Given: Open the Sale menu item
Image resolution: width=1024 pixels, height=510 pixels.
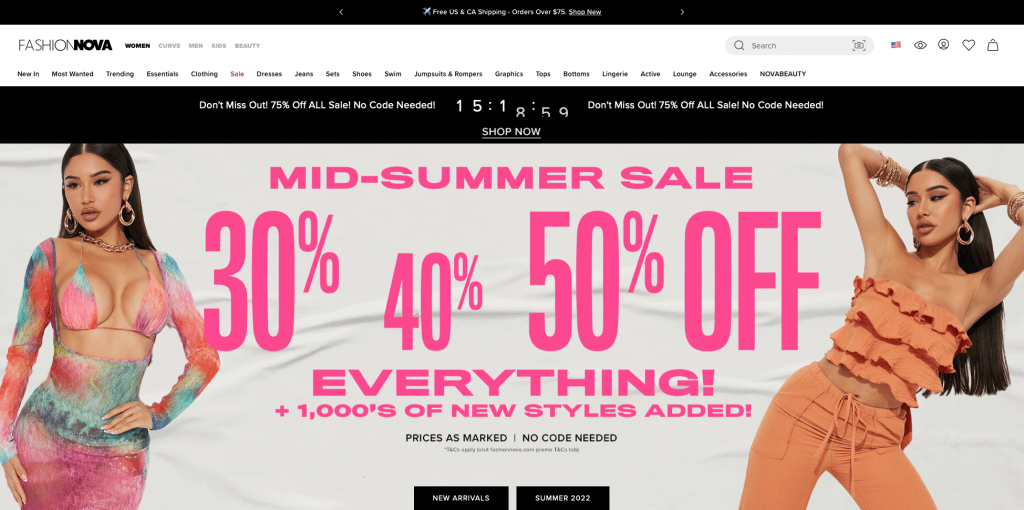Looking at the screenshot, I should [237, 74].
